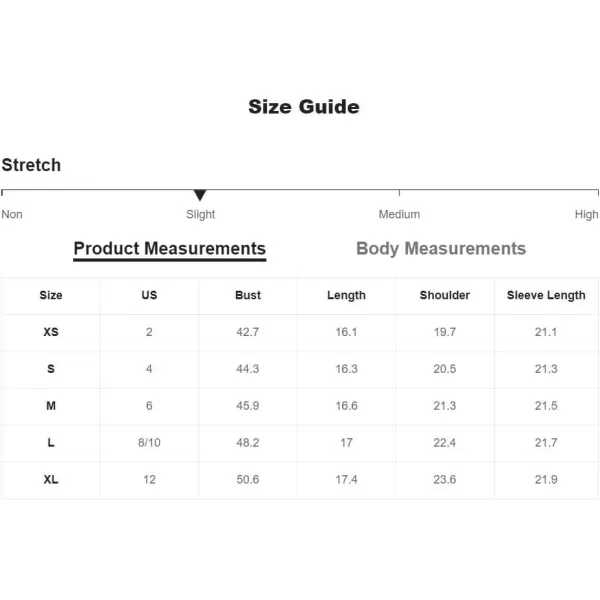This screenshot has width=600, height=600.
Task: Switch to the Body Measurements tab
Action: tap(441, 249)
